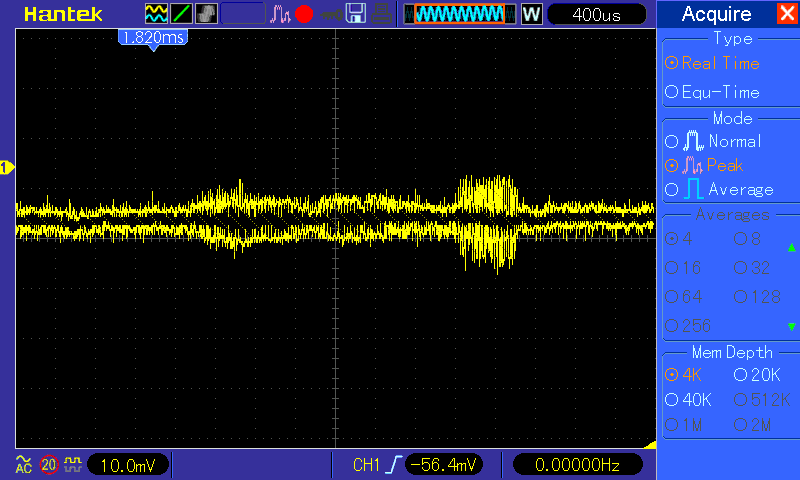
Task: Click the printer icon in toolbar
Action: coord(381,14)
